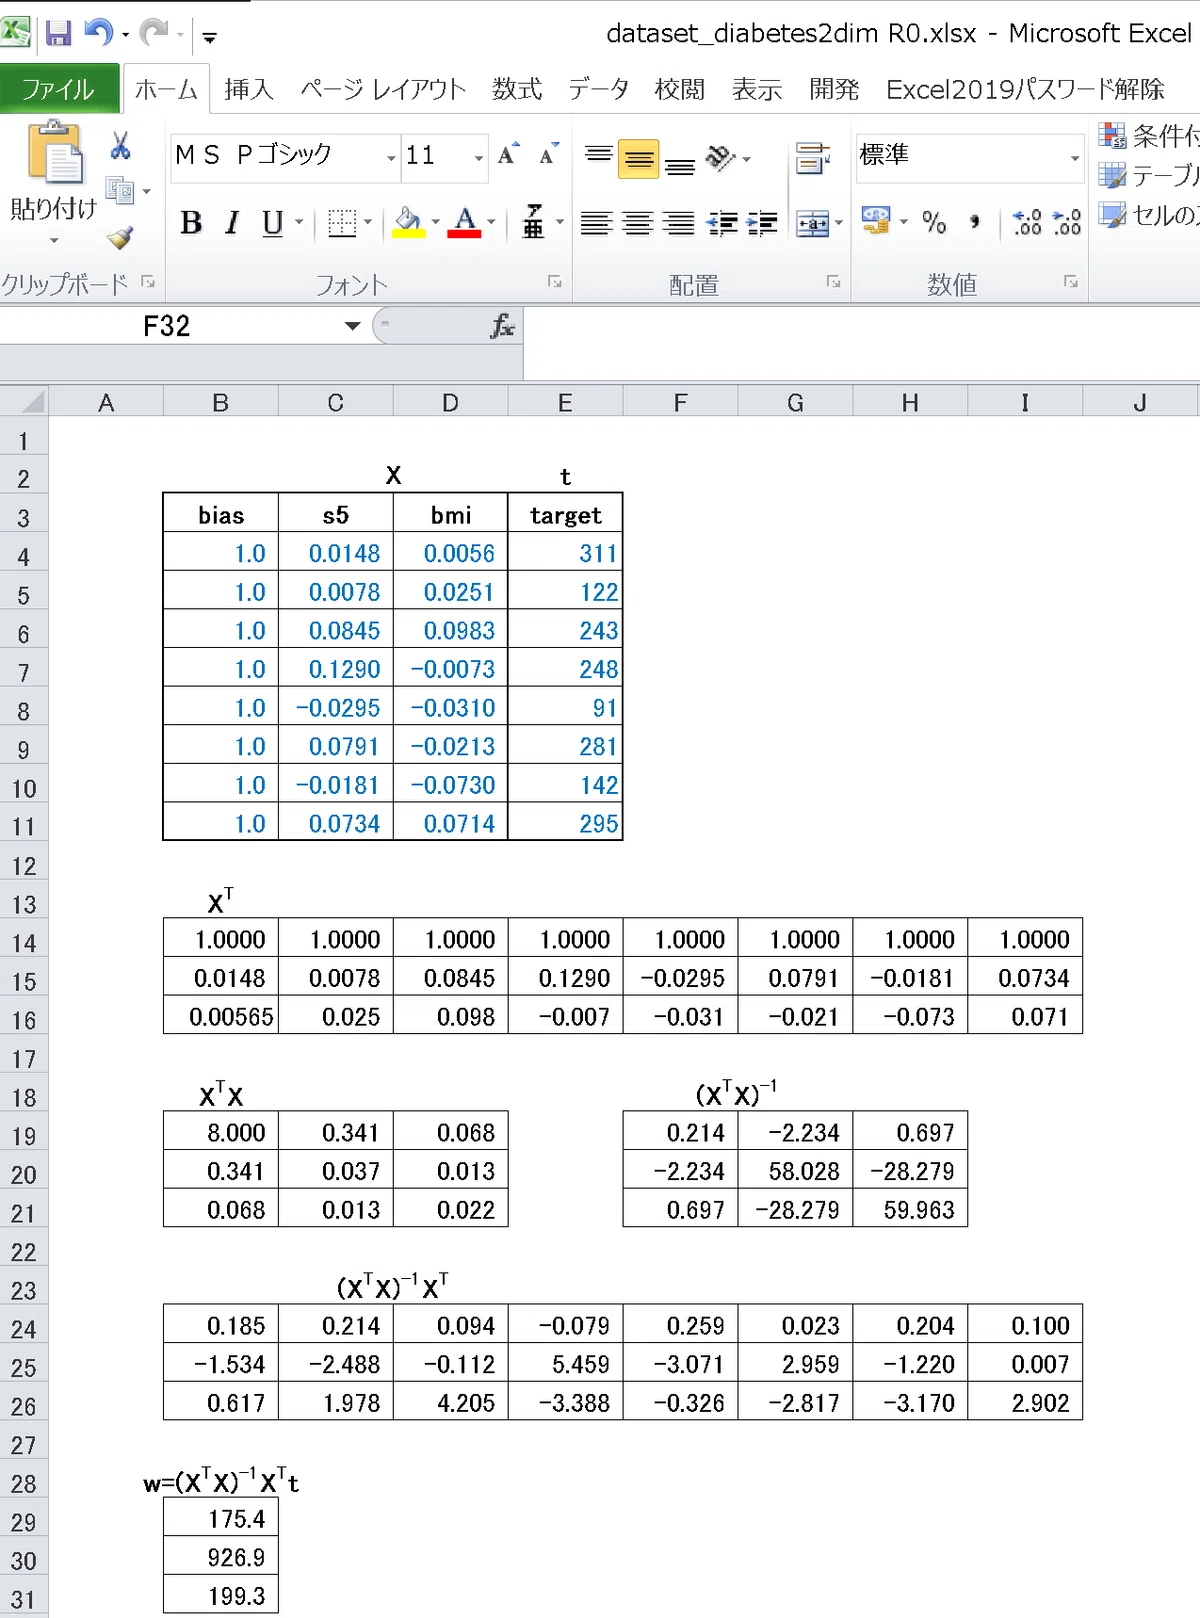The height and width of the screenshot is (1618, 1200).
Task: Toggle Underline formatting
Action: [x=272, y=222]
